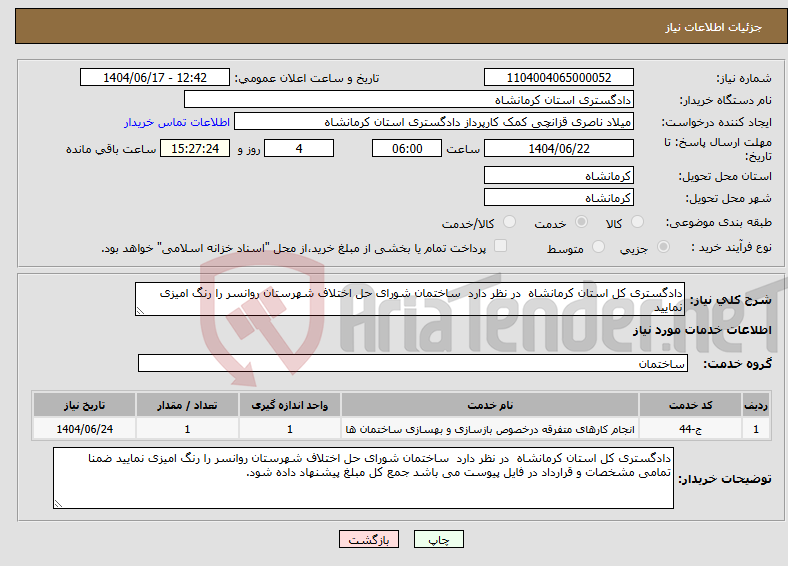Click the service name cell in row 1
Image resolution: width=788 pixels, height=566 pixels.
click(490, 429)
